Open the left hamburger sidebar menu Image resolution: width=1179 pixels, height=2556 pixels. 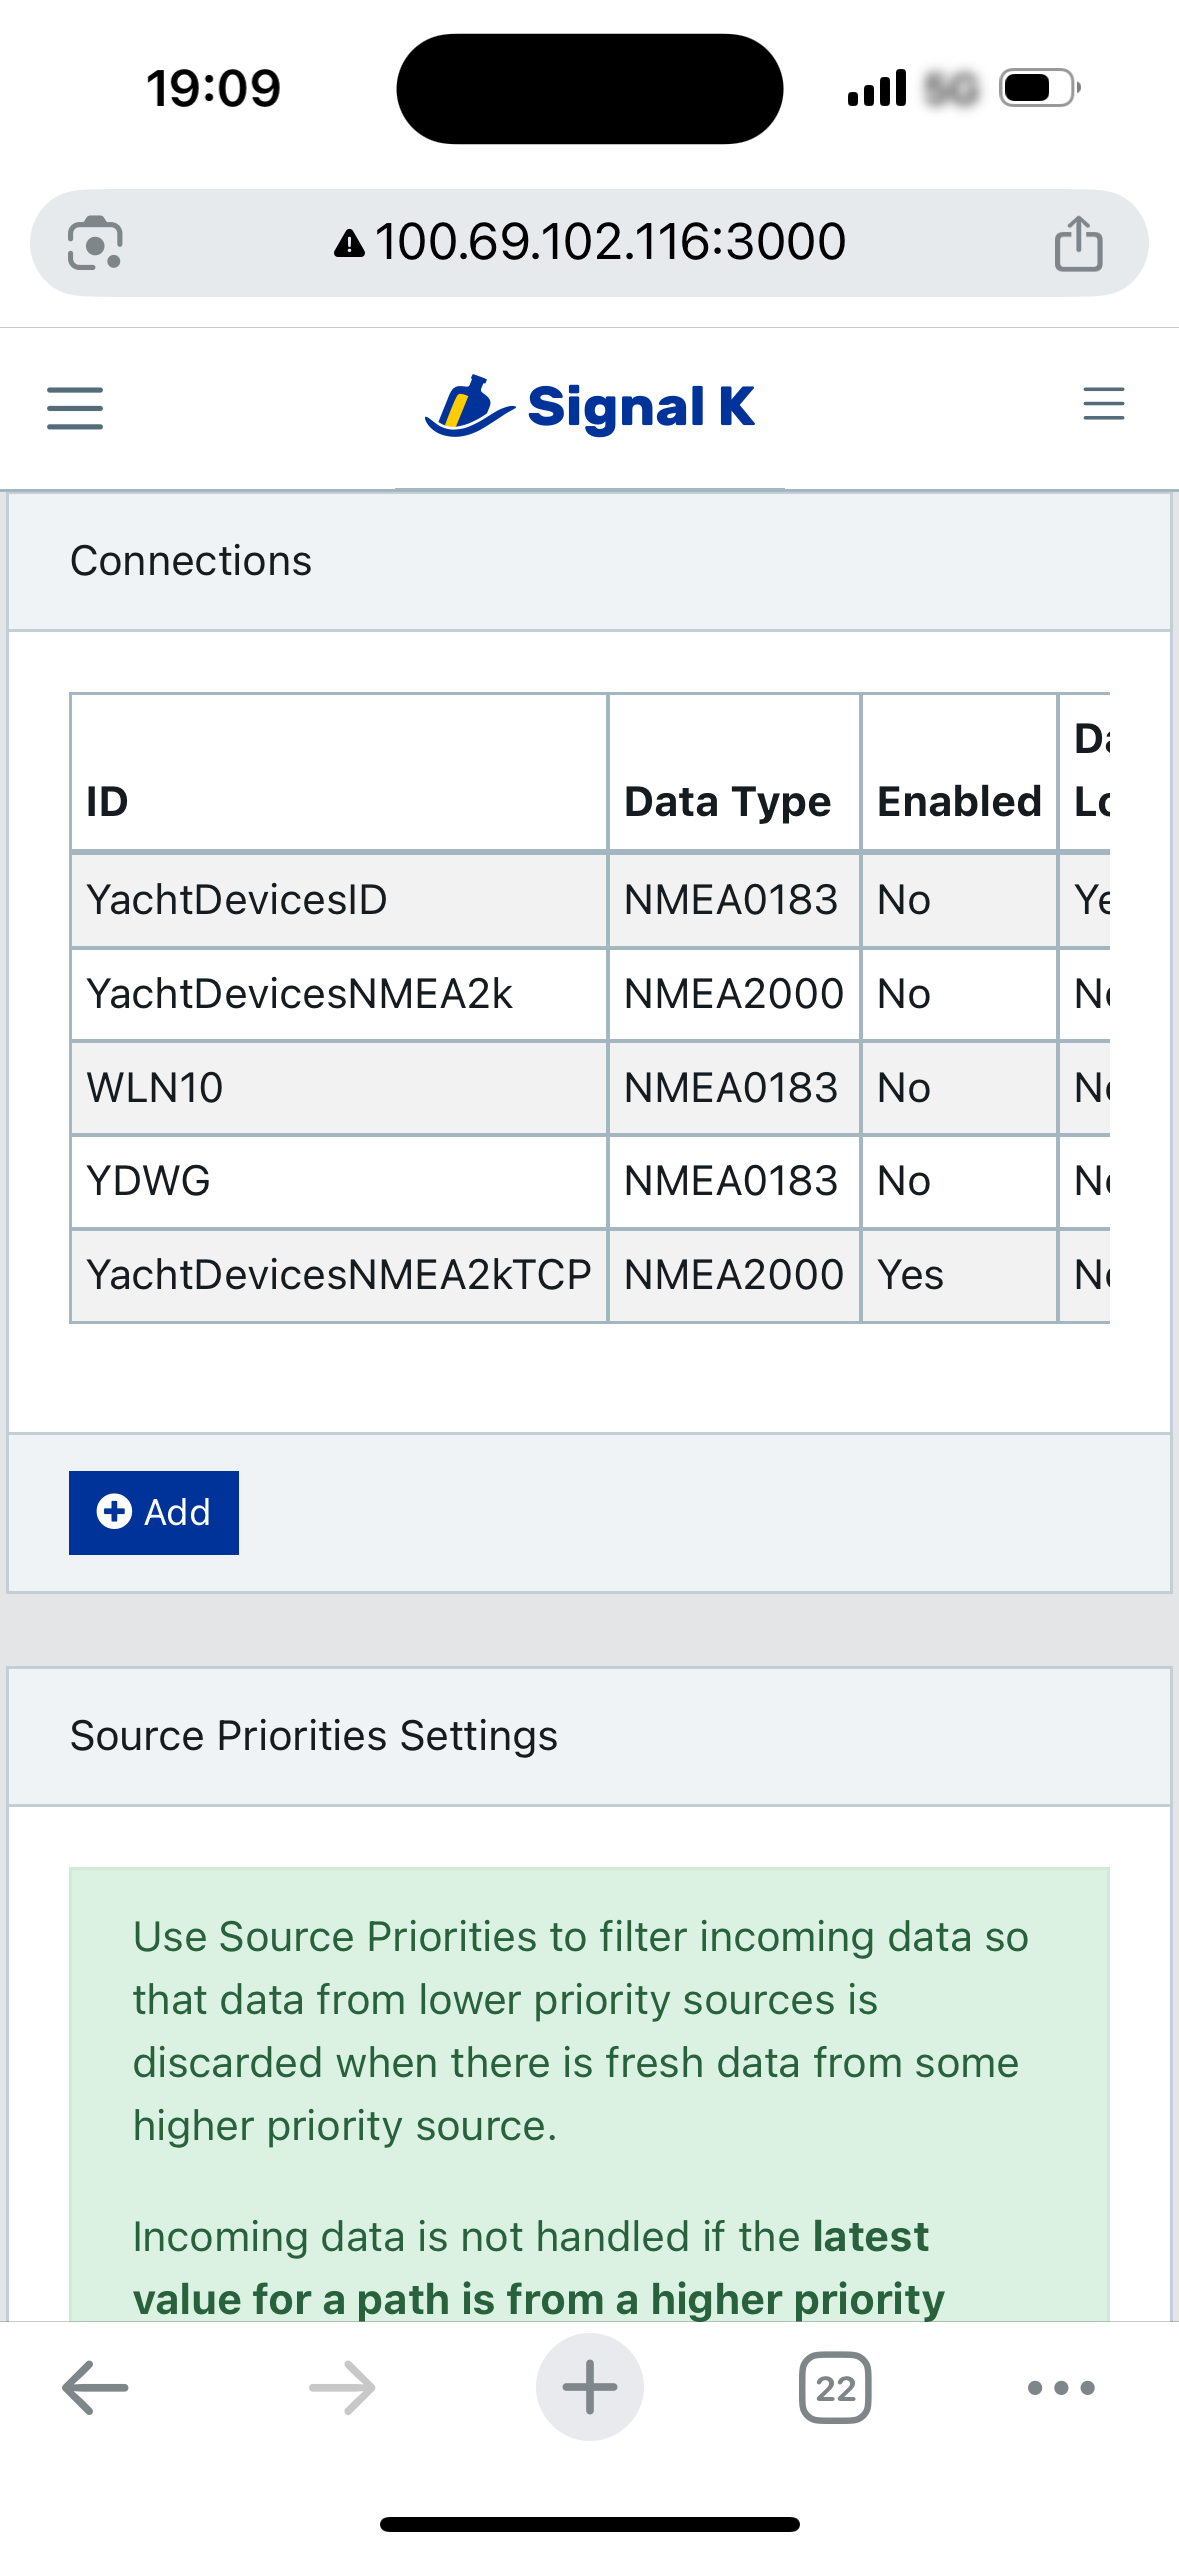click(x=75, y=408)
